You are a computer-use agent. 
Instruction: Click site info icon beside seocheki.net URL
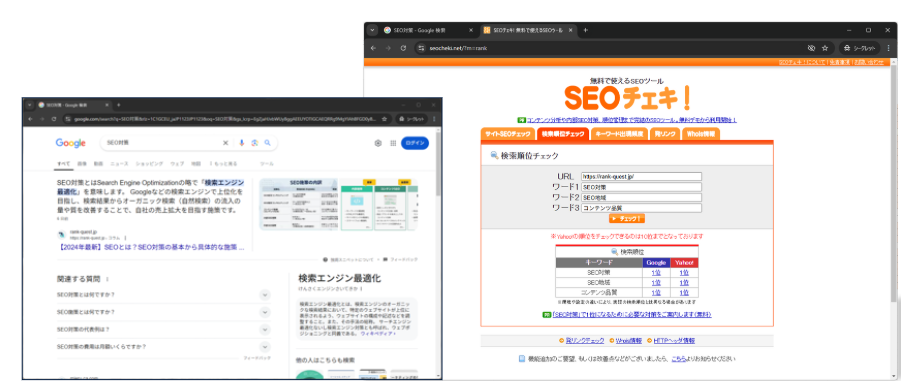421,48
